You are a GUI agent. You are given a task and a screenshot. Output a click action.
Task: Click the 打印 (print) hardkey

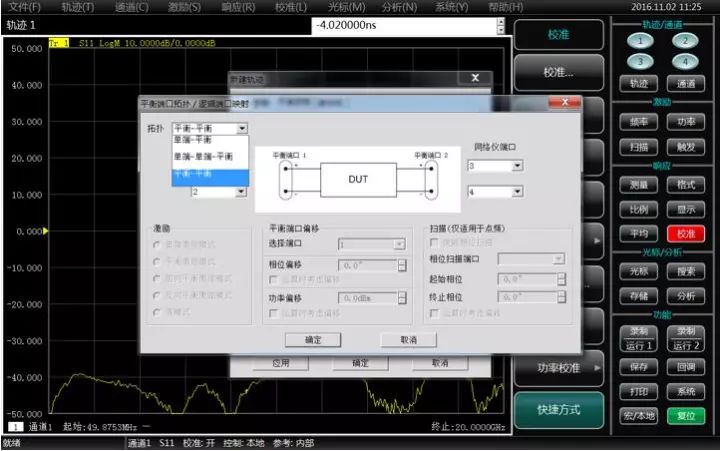[x=639, y=392]
